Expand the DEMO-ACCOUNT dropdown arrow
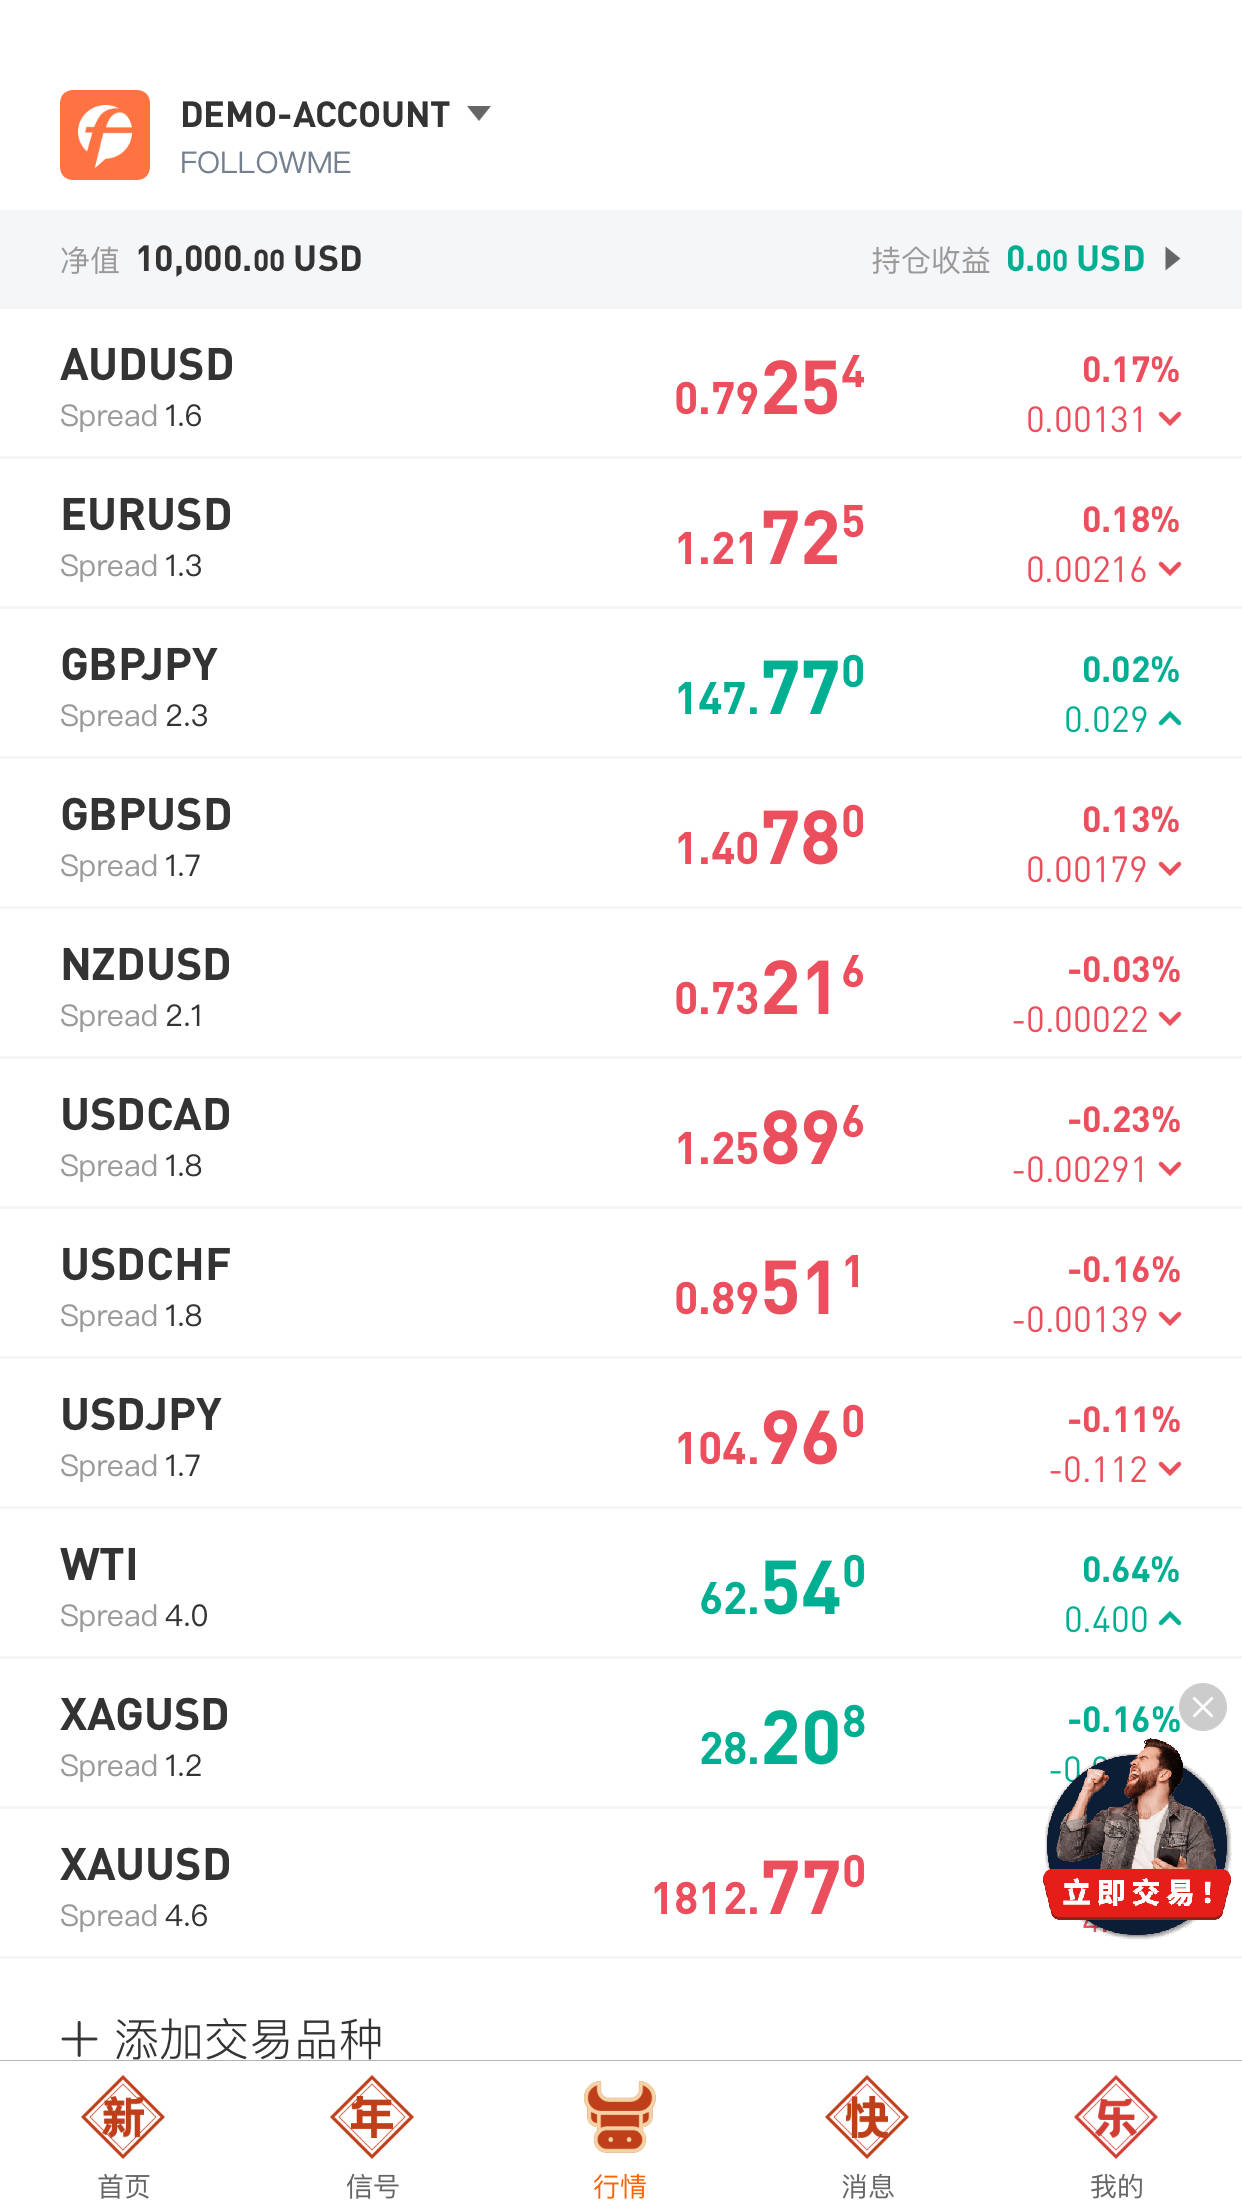The width and height of the screenshot is (1242, 2208). pos(479,113)
